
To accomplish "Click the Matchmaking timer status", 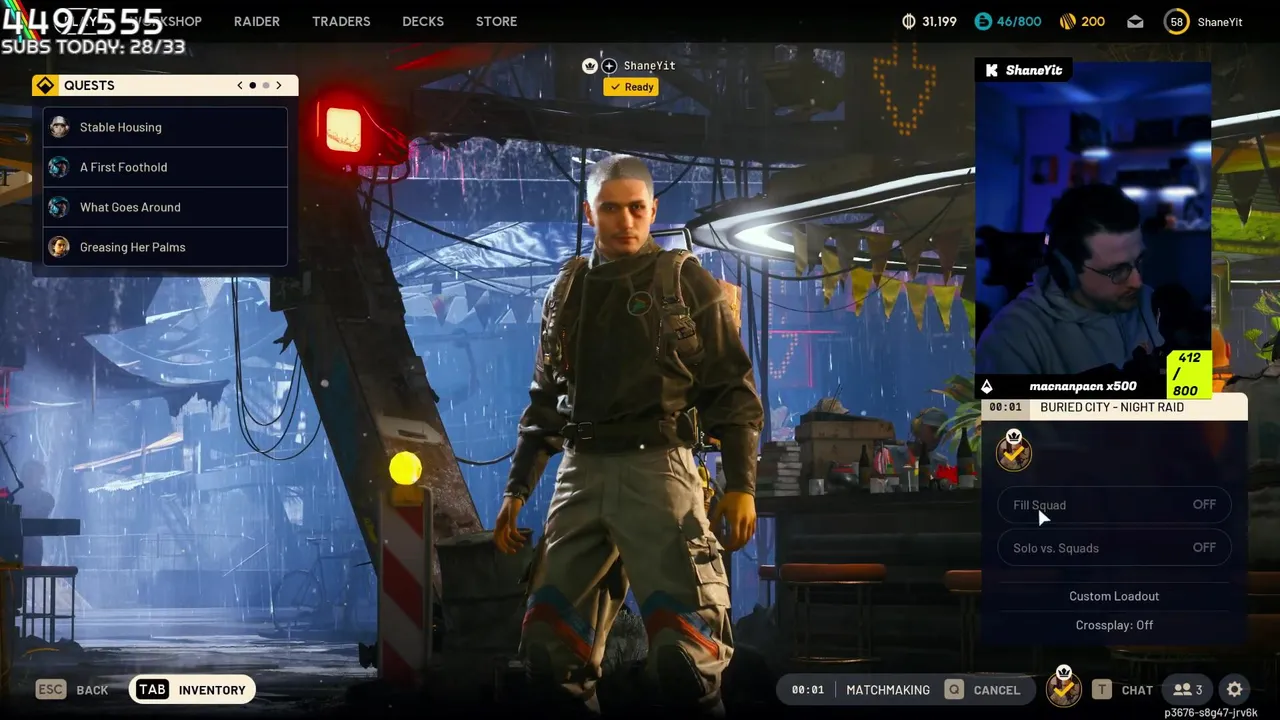I will [x=860, y=690].
